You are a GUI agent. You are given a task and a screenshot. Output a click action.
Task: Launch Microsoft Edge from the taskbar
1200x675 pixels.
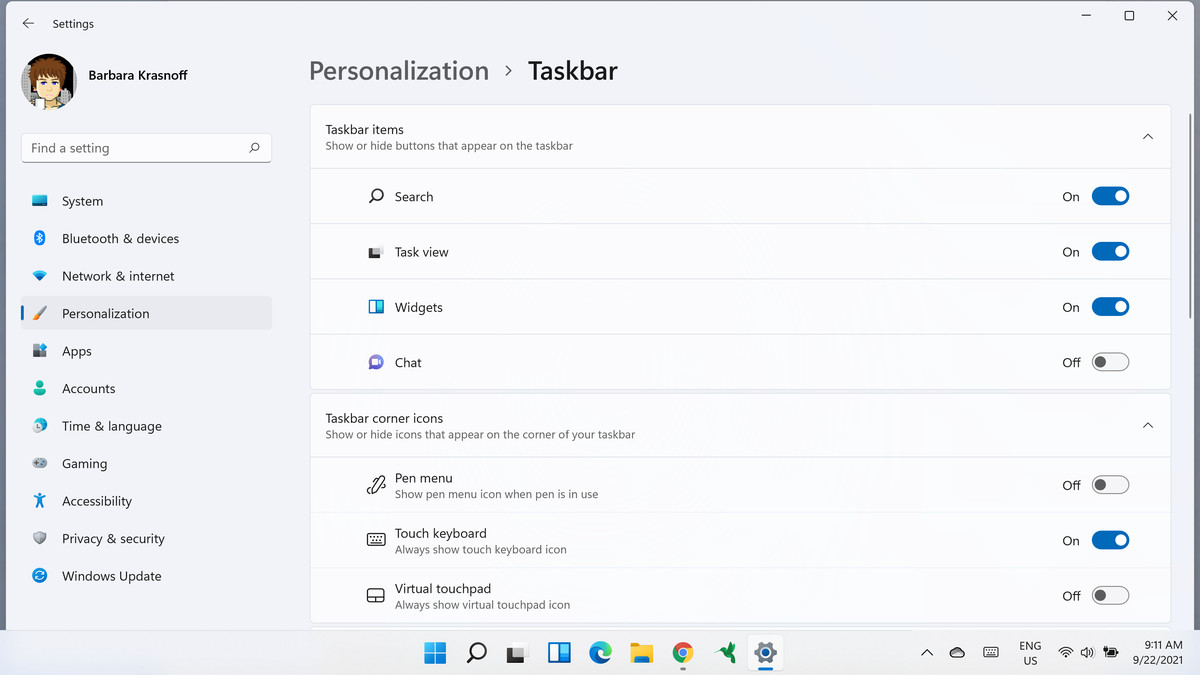[x=600, y=653]
